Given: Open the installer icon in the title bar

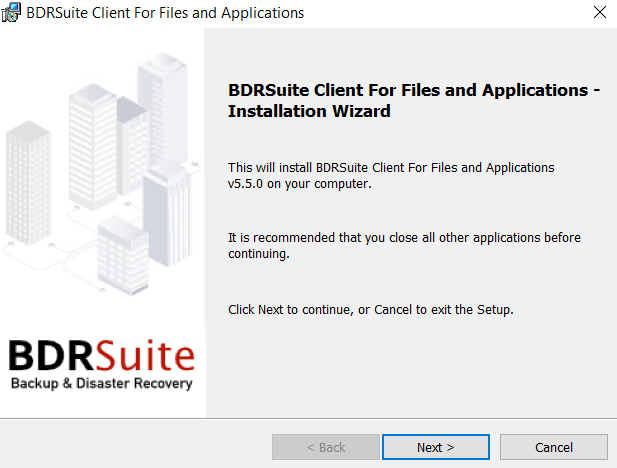Looking at the screenshot, I should pos(11,13).
